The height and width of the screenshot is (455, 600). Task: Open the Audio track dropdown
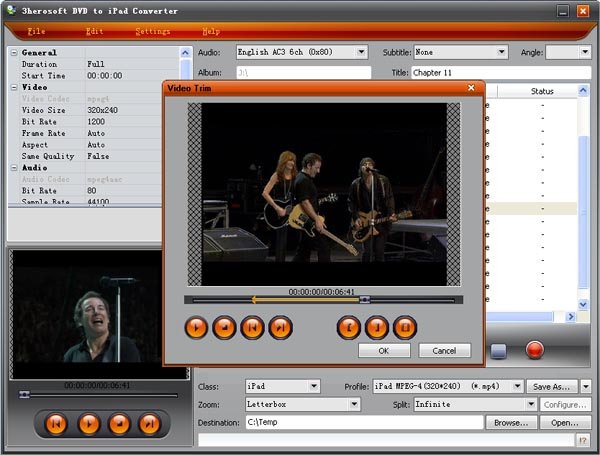(x=361, y=52)
